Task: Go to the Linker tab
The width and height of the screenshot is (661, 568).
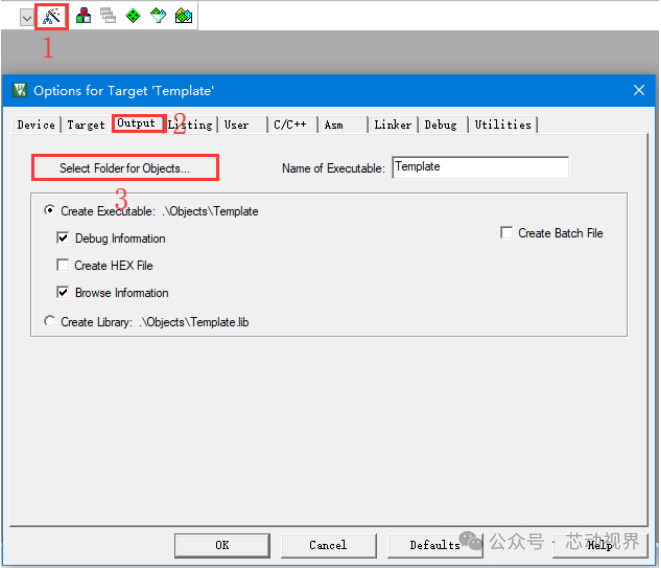Action: (x=393, y=125)
